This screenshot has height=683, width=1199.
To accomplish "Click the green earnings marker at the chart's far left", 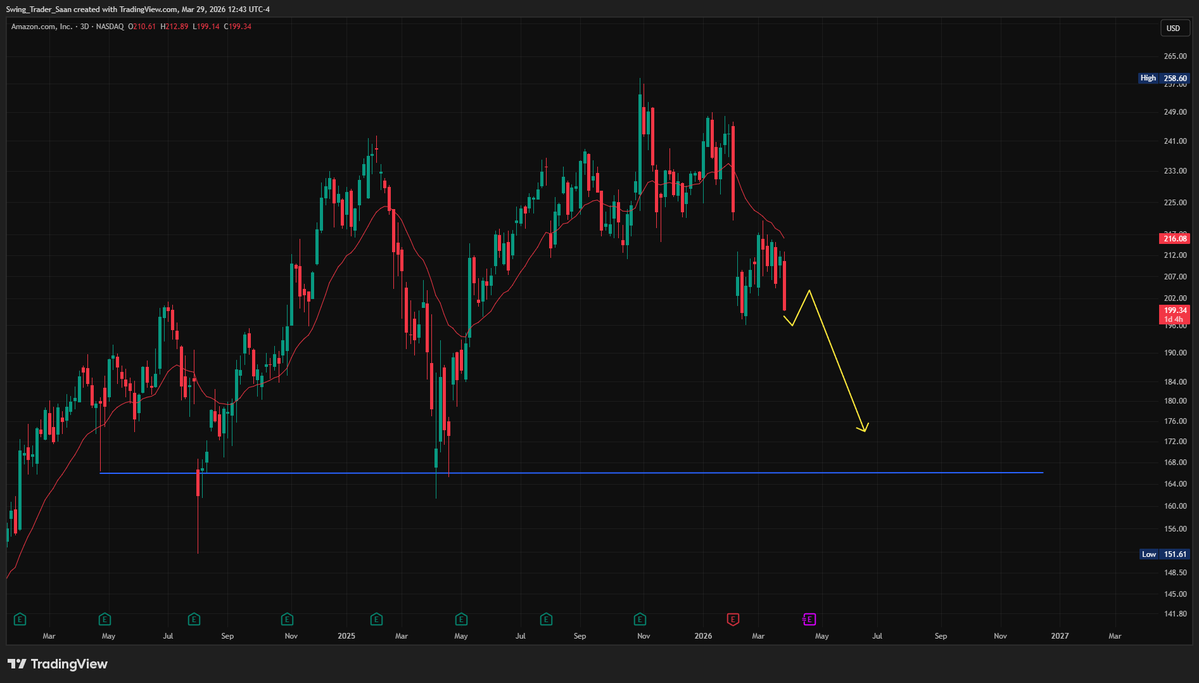I will click(x=20, y=620).
